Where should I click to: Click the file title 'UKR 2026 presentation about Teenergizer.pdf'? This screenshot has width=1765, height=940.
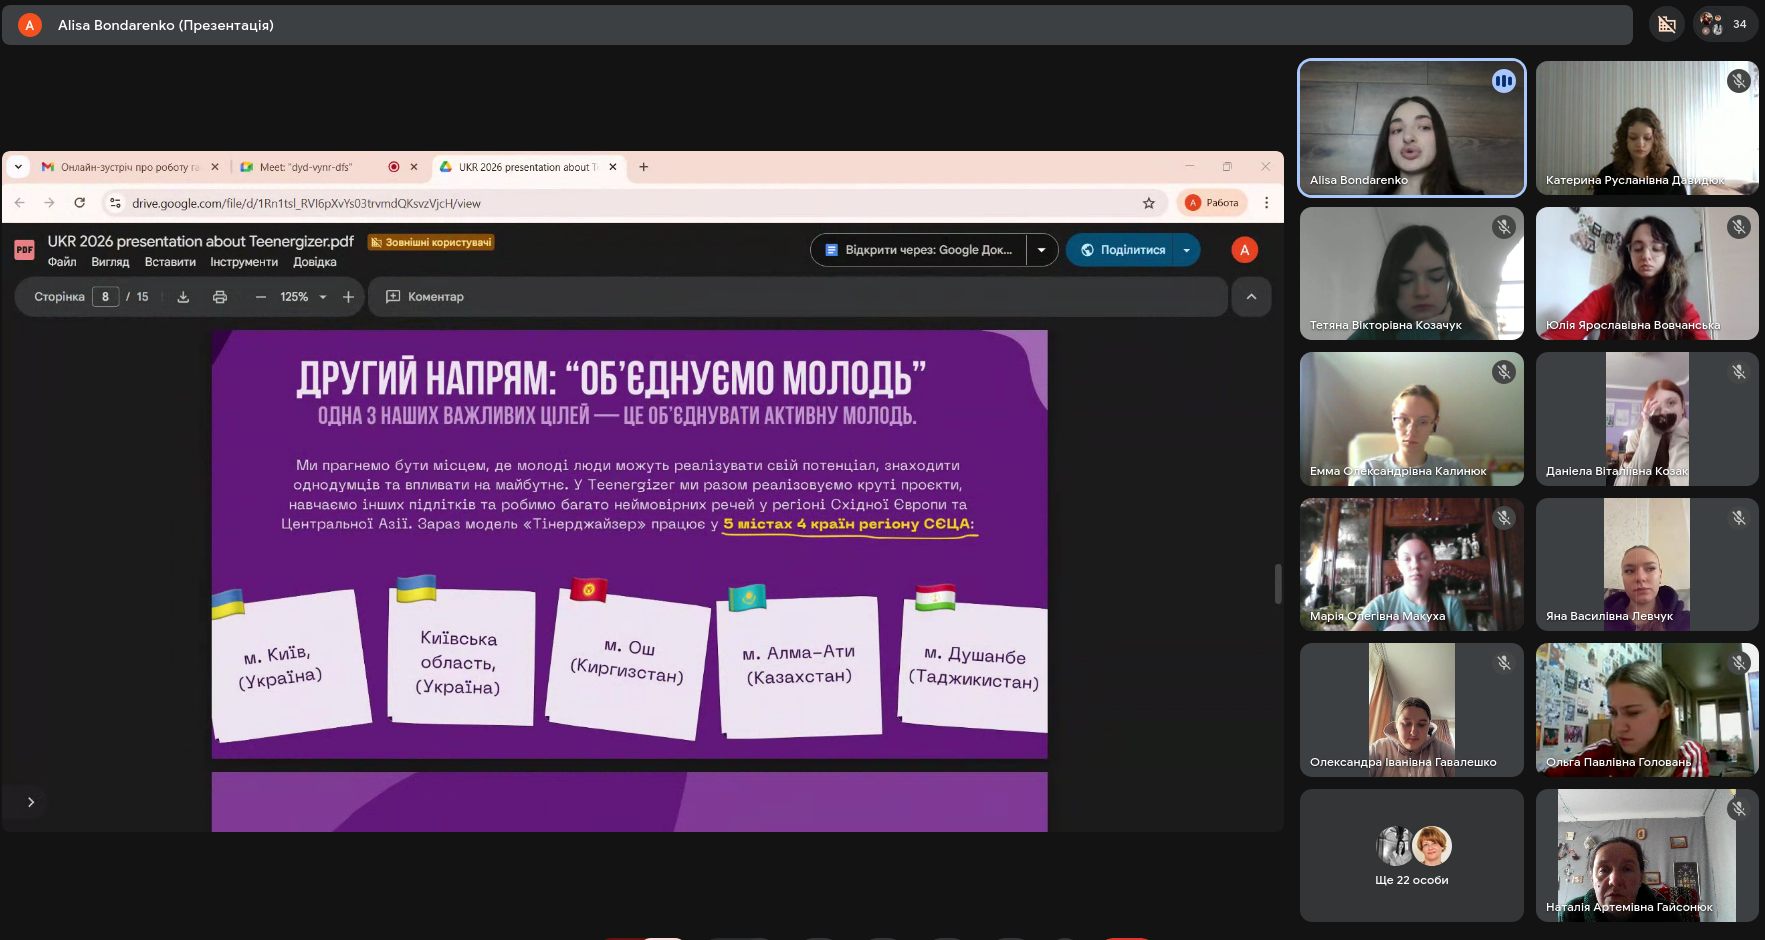[x=201, y=241]
